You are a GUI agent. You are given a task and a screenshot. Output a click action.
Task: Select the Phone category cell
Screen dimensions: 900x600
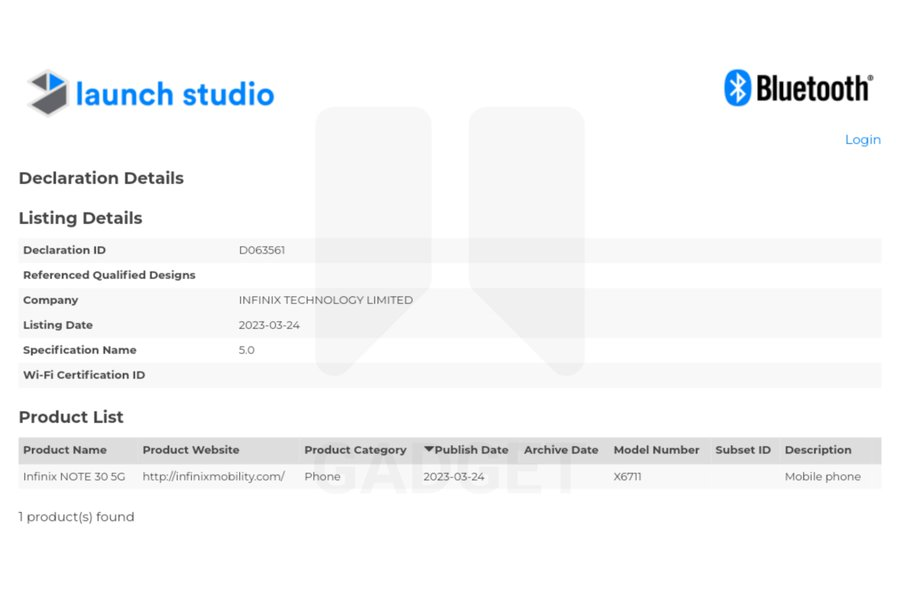pyautogui.click(x=322, y=477)
